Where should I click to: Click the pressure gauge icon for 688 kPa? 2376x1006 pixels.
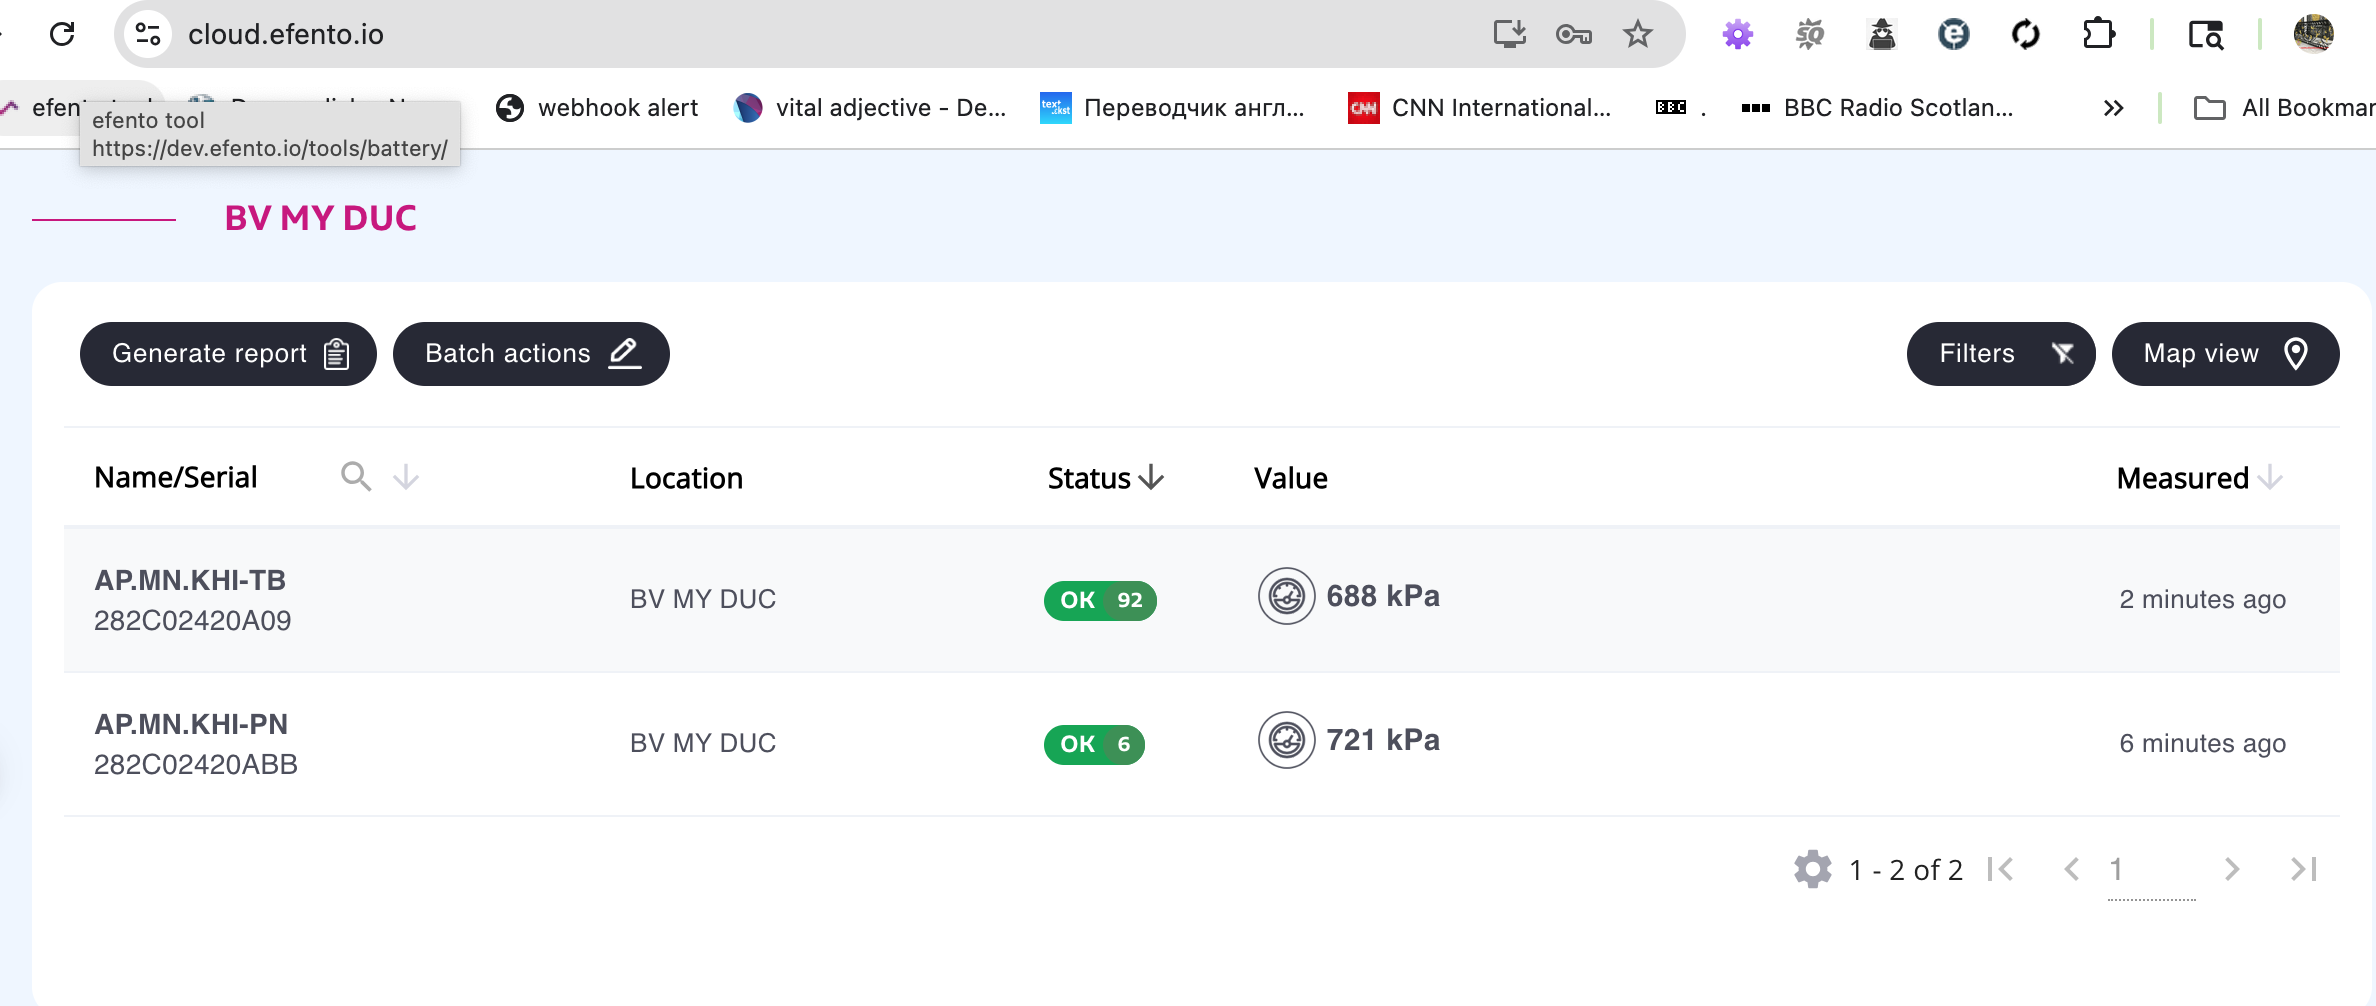tap(1286, 597)
